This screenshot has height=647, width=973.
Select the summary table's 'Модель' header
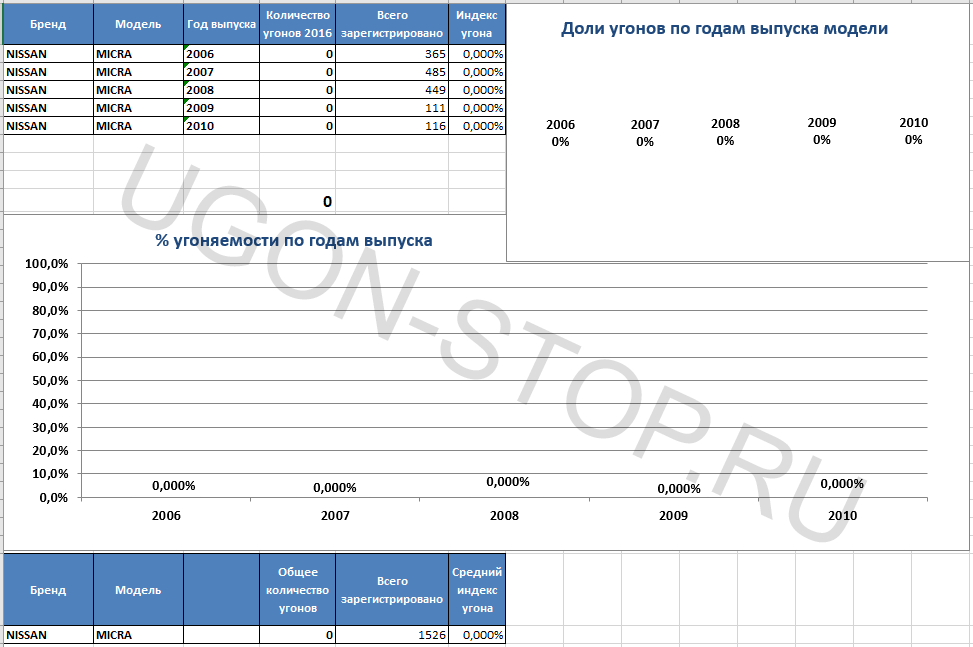click(138, 590)
